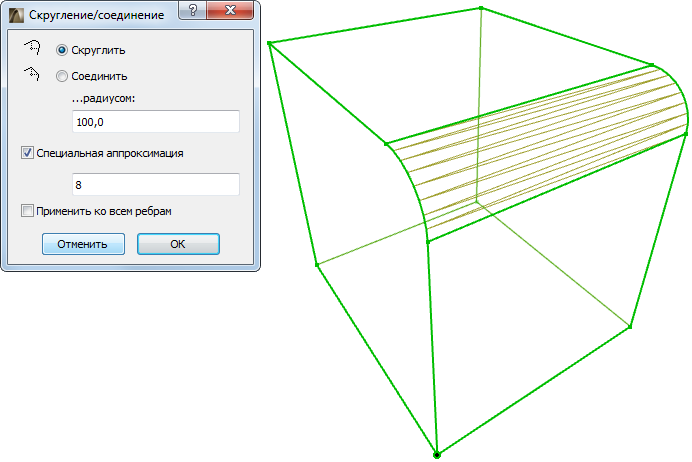Screen dimensions: 692x462
Task: Click the black hotspot at bottom vertex
Action: tap(436, 455)
